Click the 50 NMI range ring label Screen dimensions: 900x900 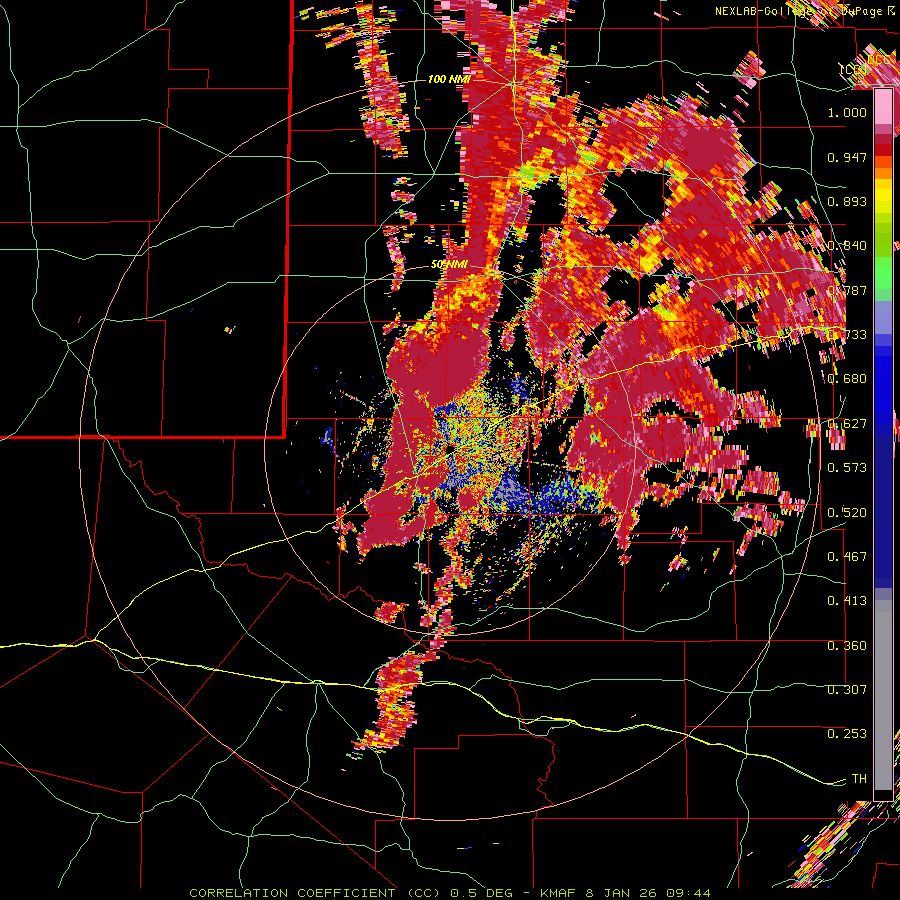point(449,265)
